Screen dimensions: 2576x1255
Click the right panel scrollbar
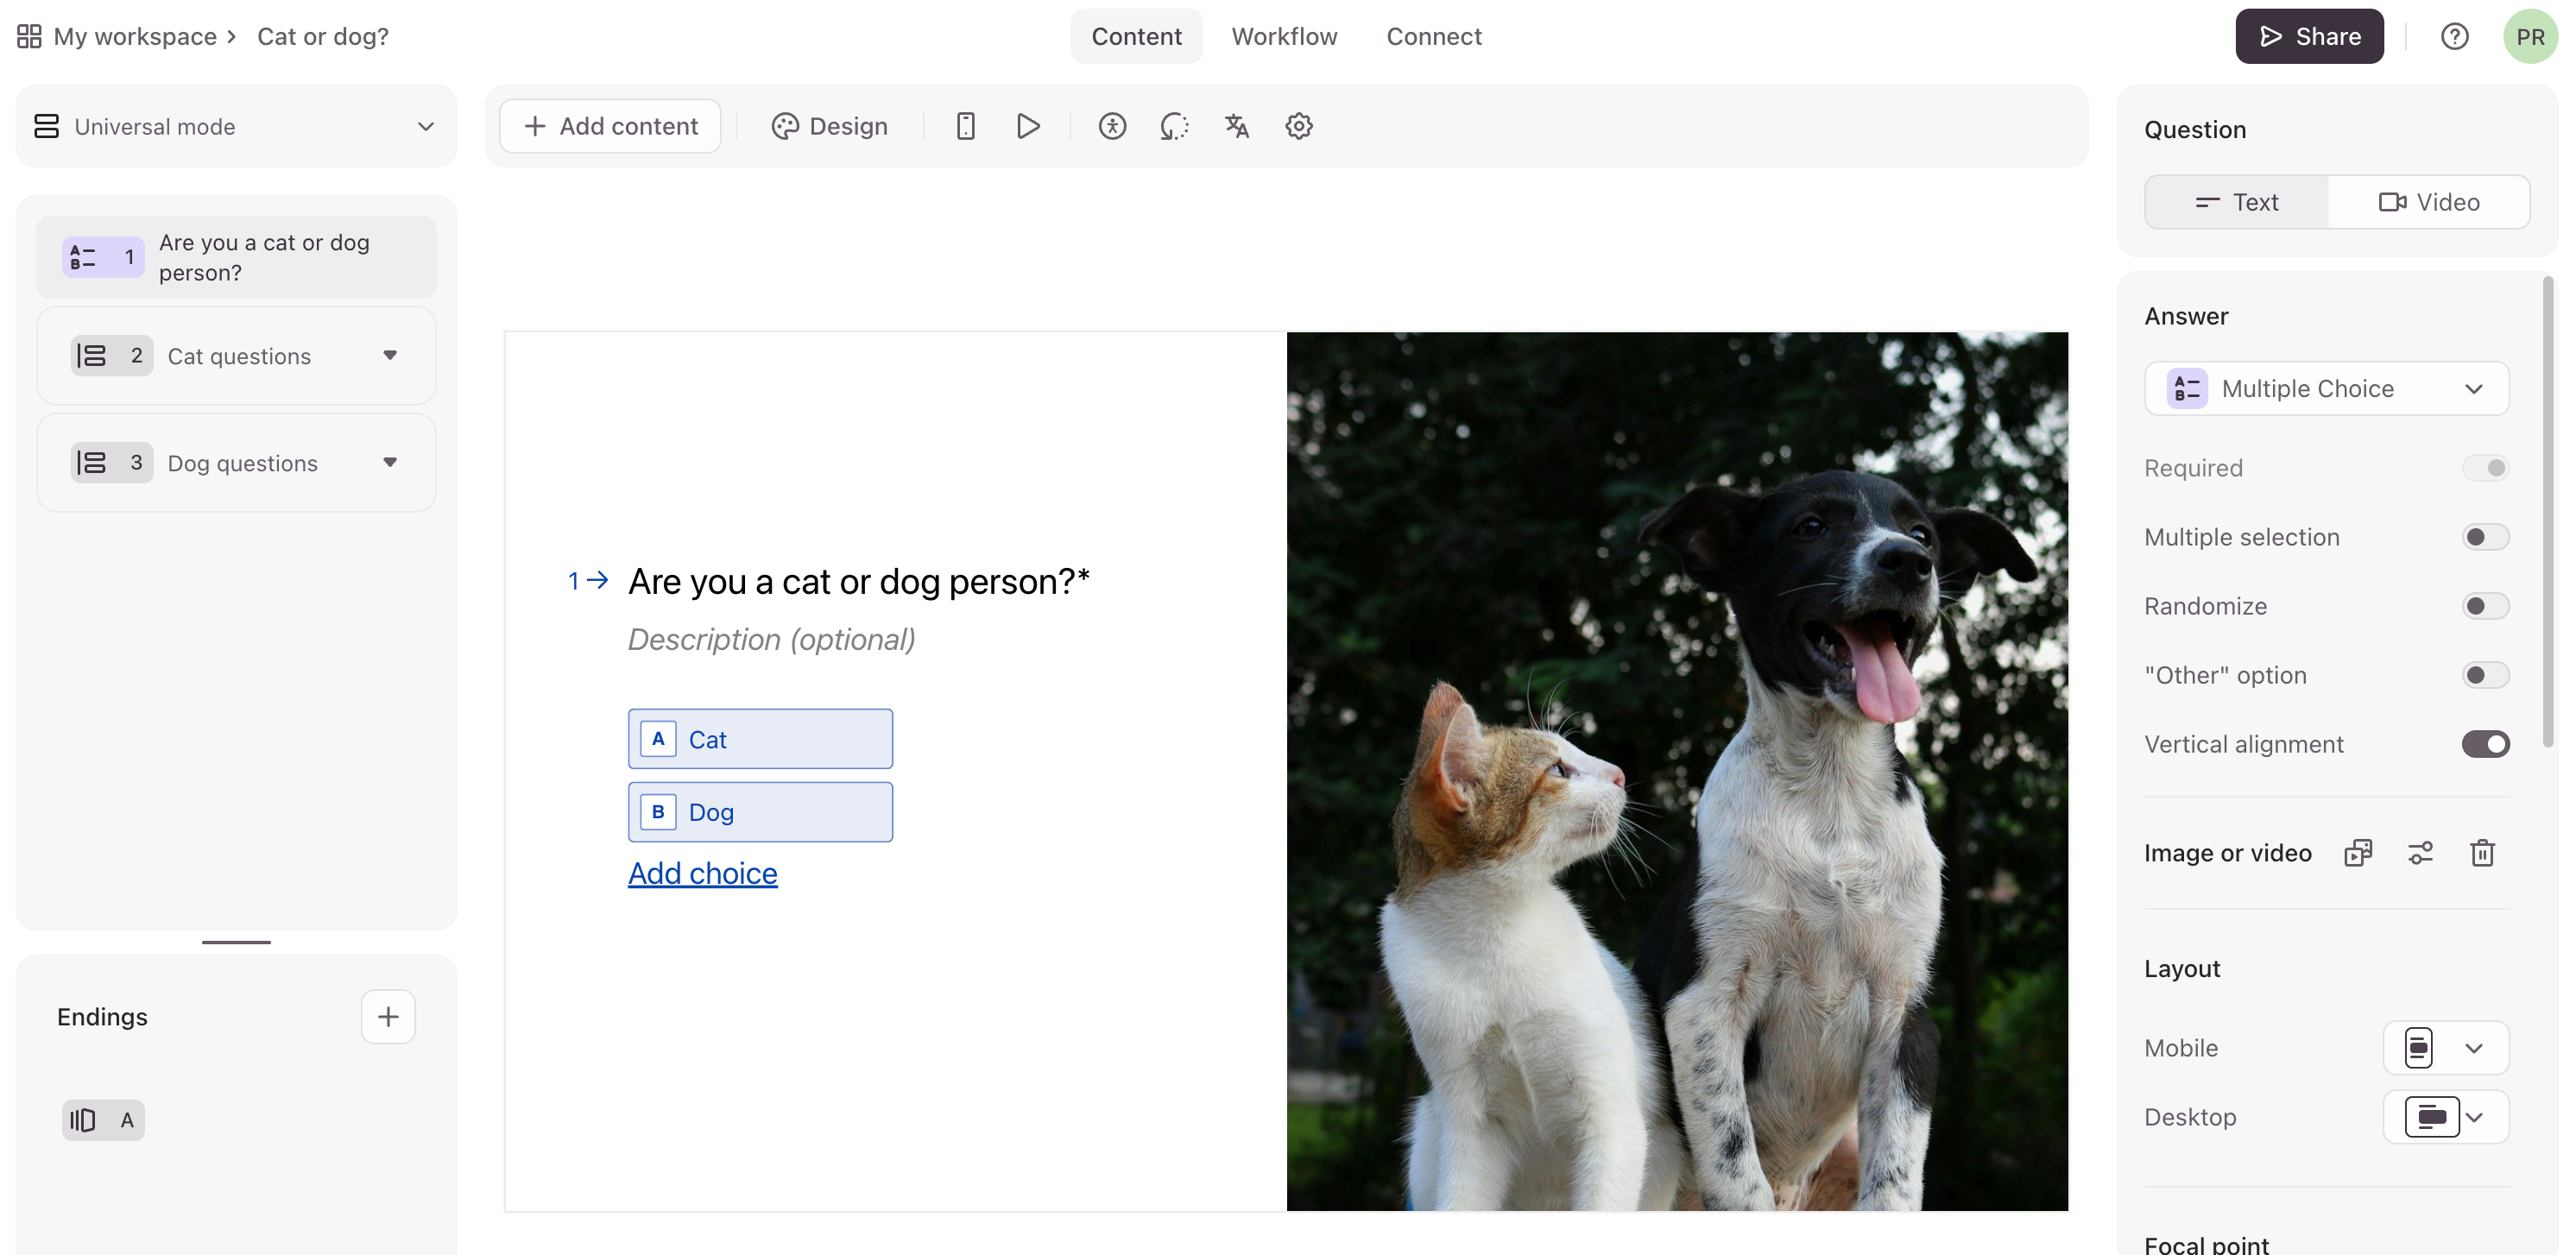2548,513
